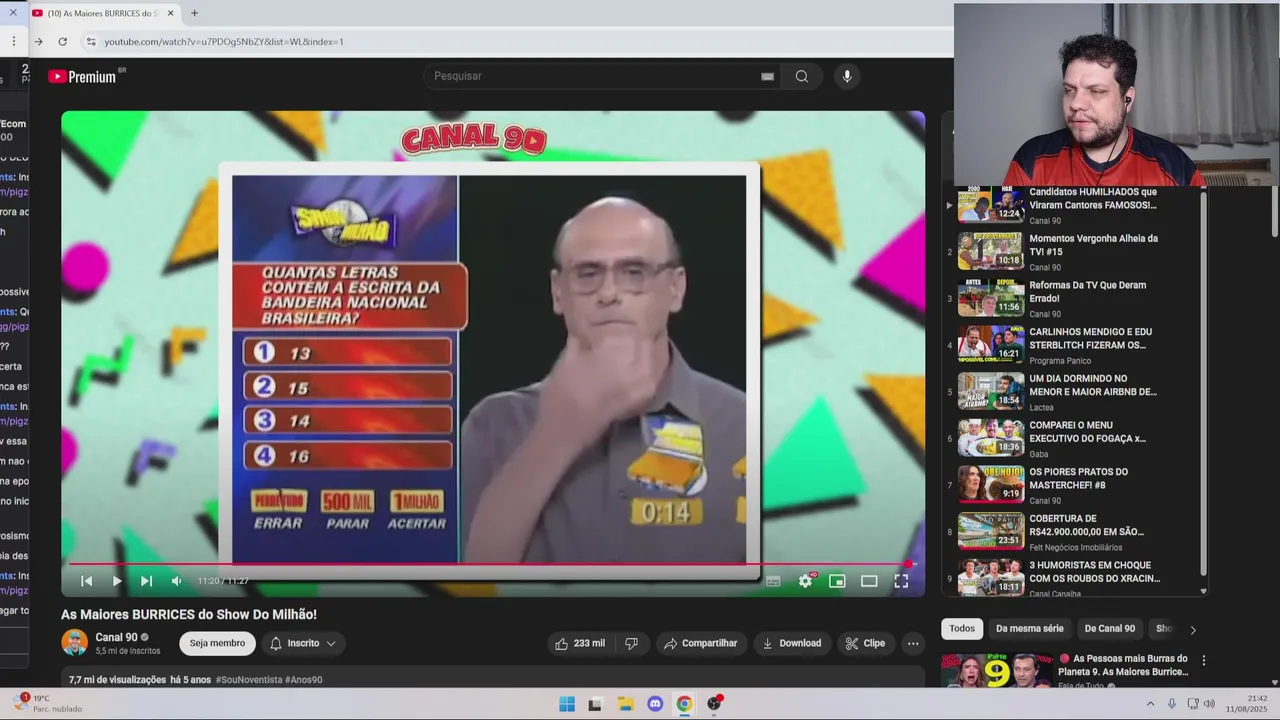
Task: Toggle subtitles on the player
Action: (773, 581)
